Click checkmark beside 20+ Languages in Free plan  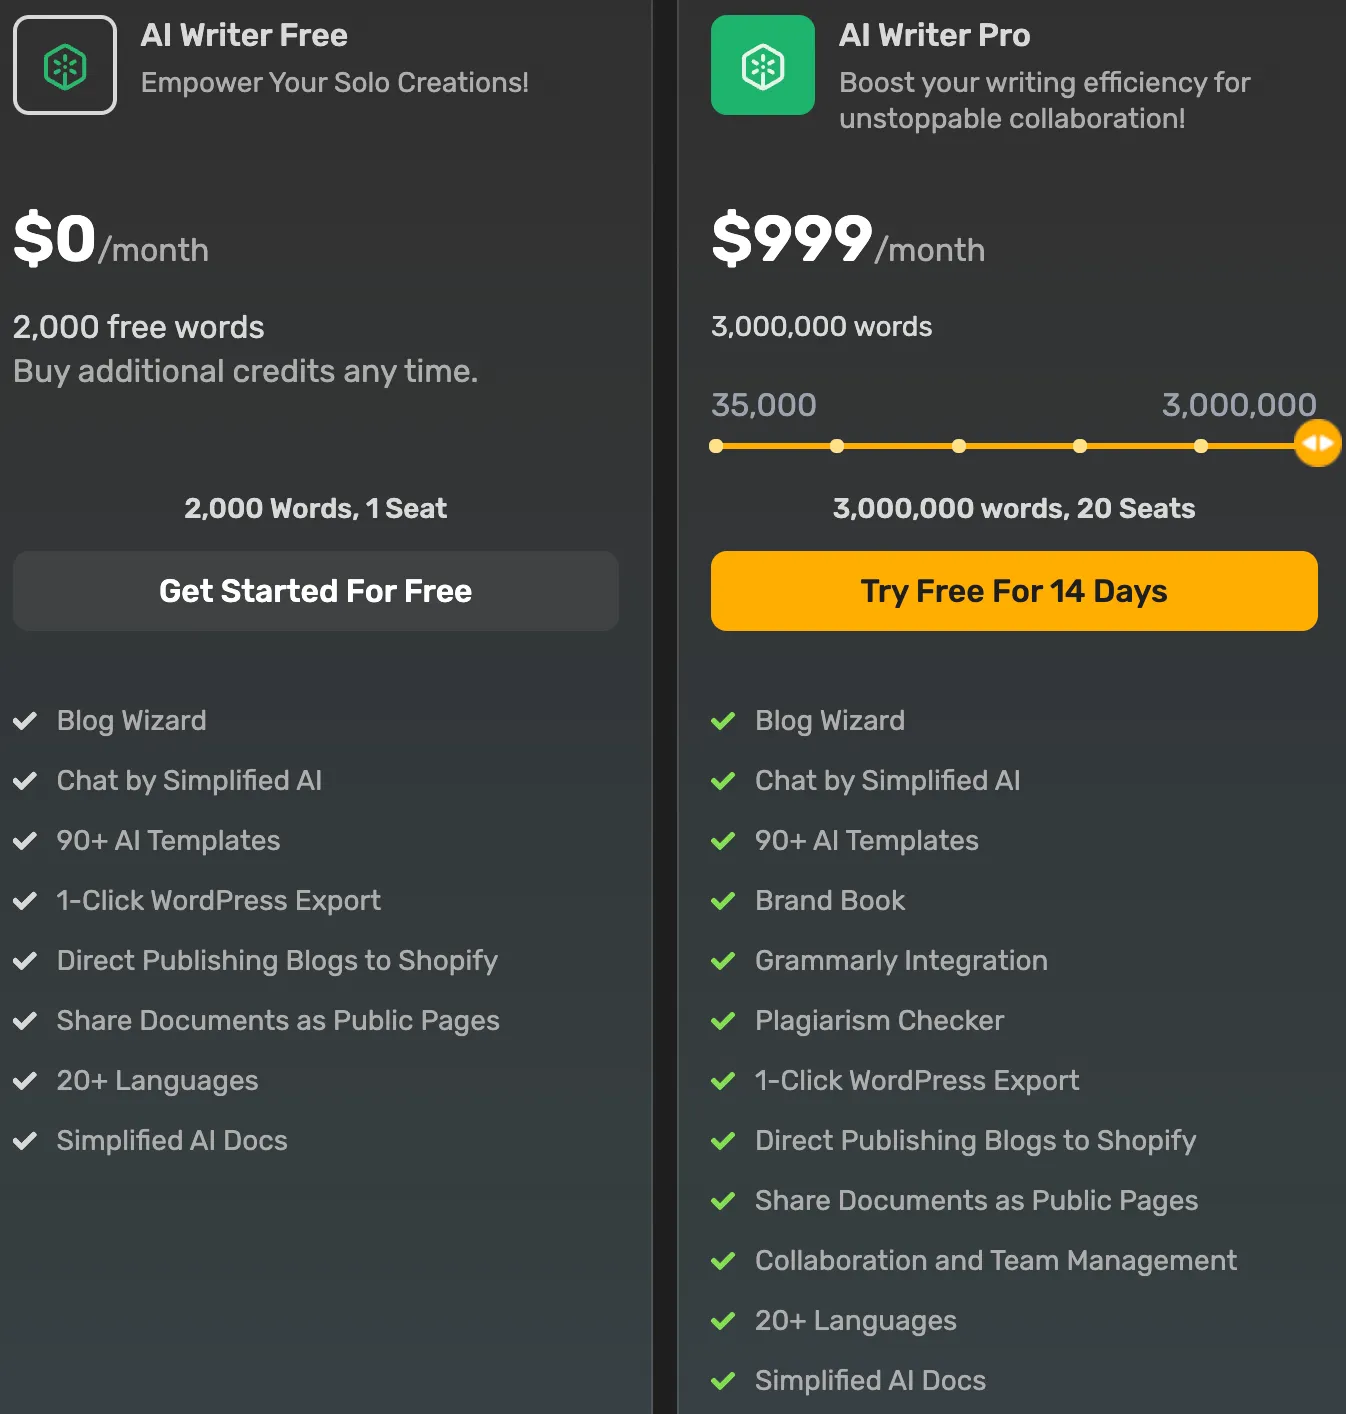click(25, 1080)
